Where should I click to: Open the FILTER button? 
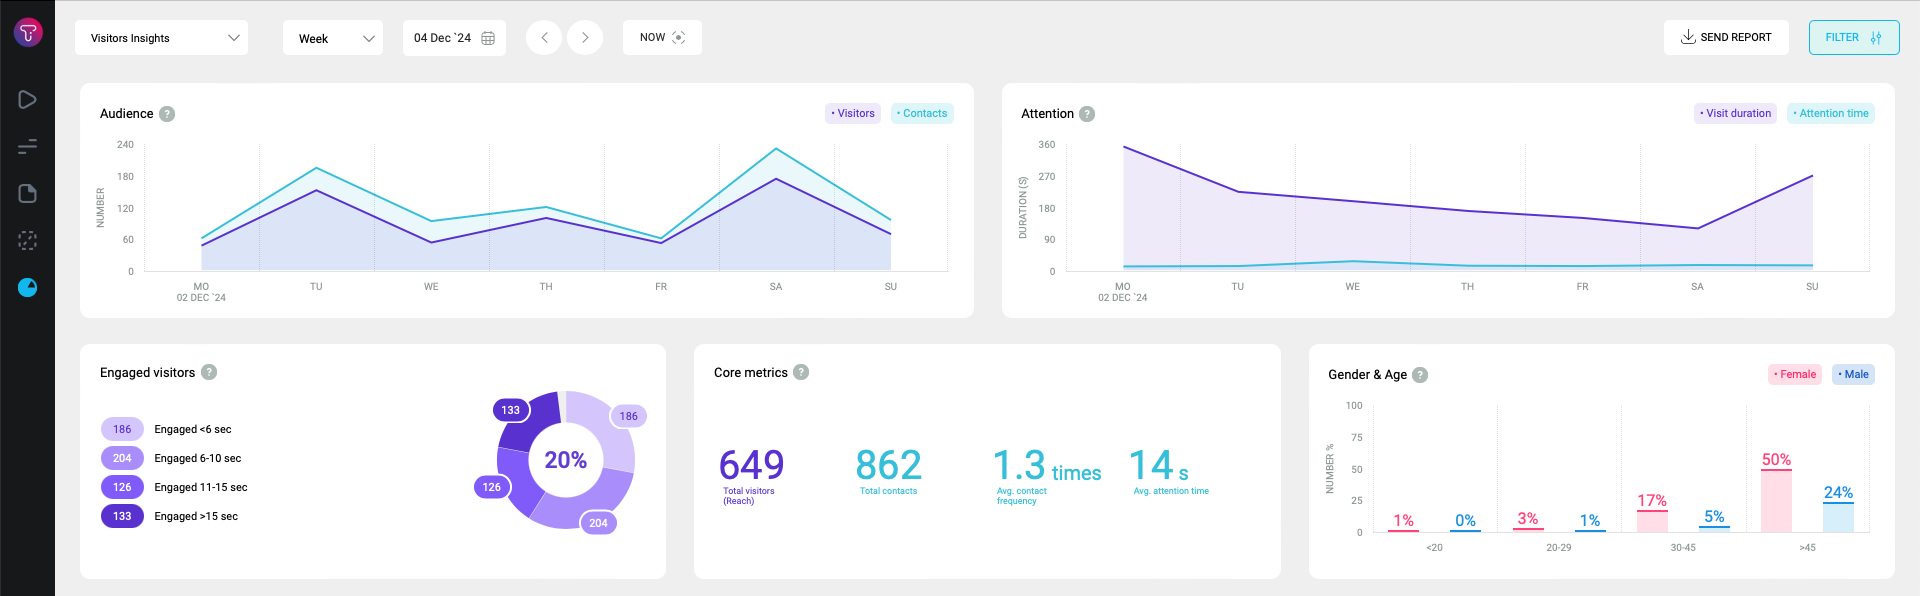point(1853,38)
